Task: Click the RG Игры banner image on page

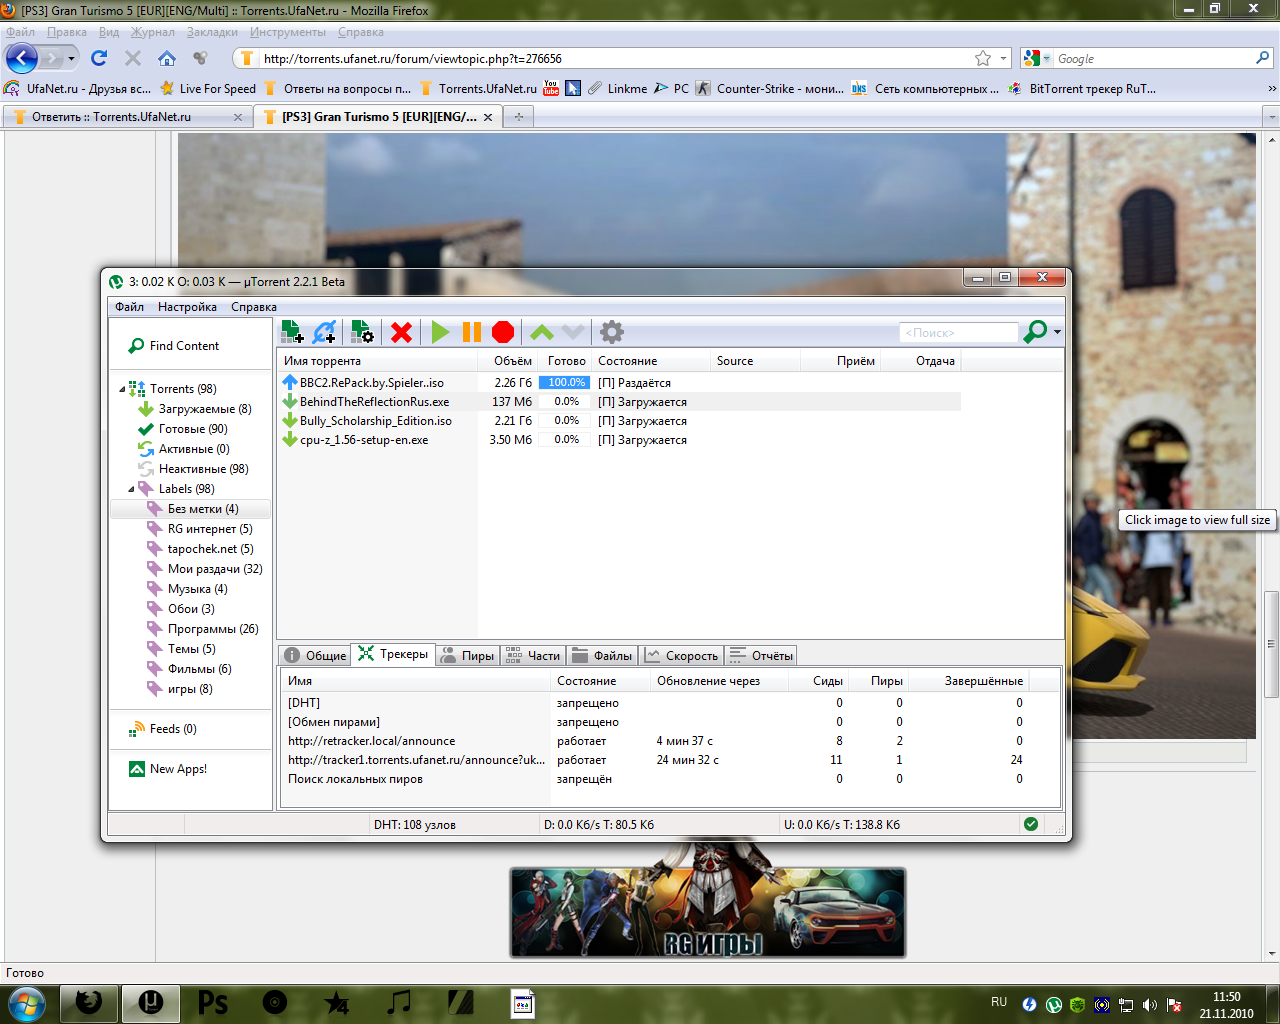Action: (708, 912)
